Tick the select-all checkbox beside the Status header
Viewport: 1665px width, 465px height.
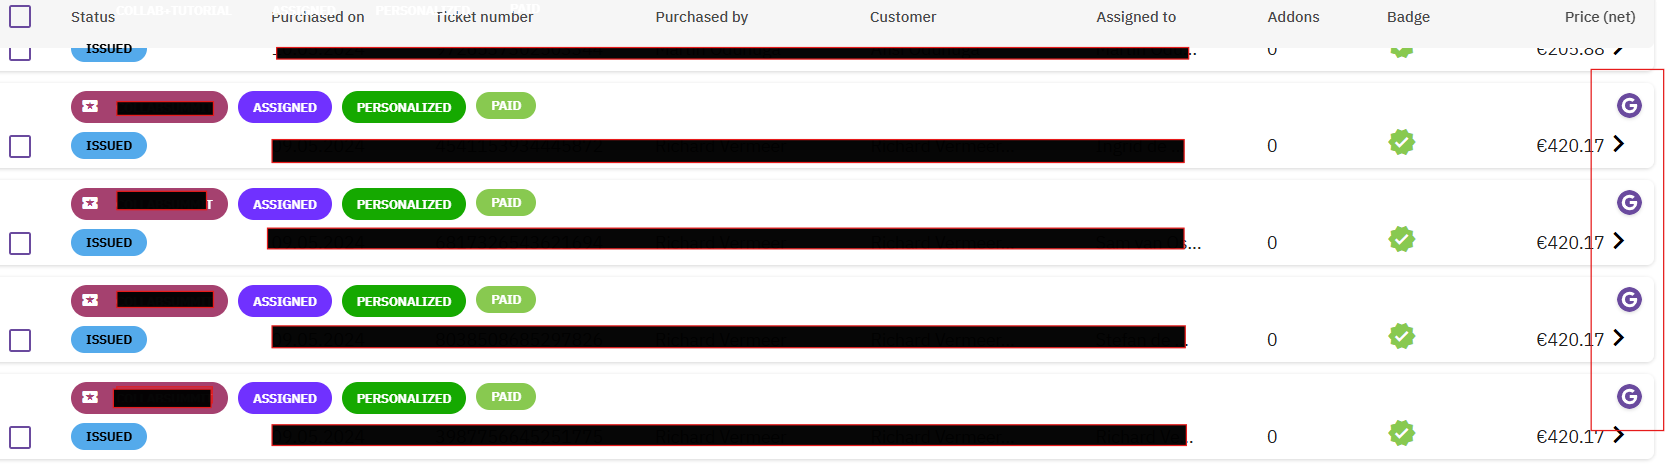point(20,16)
